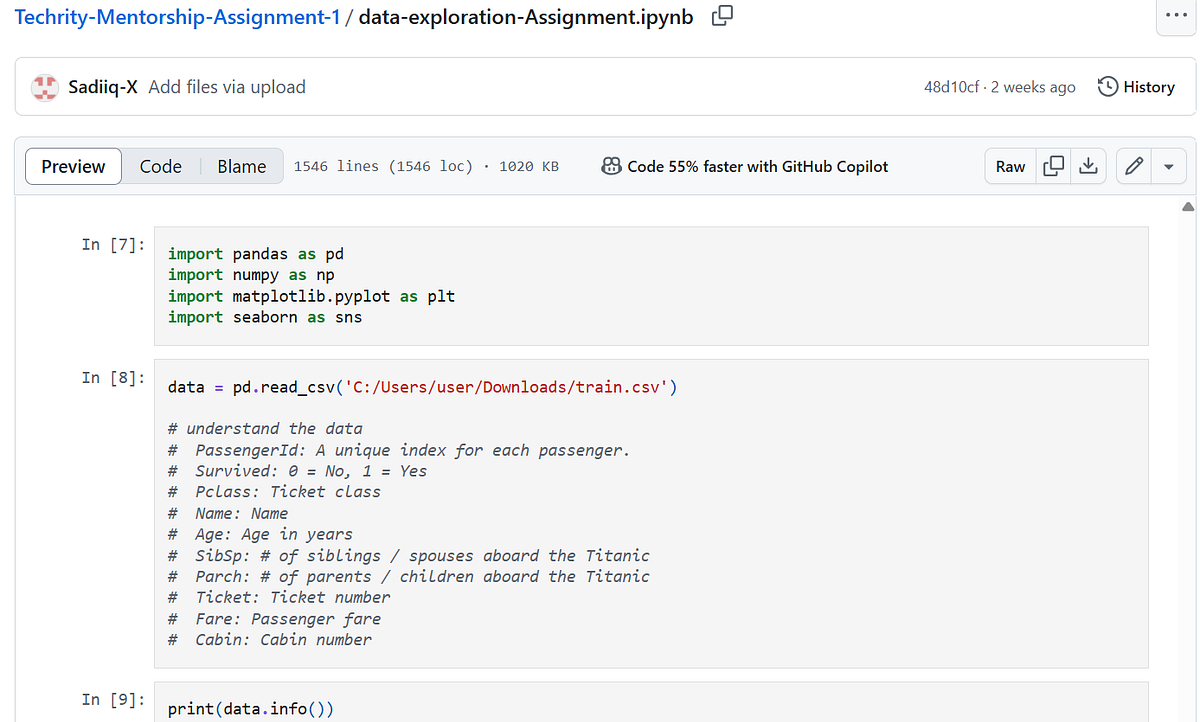The width and height of the screenshot is (1200, 722).
Task: View the 'Add files via upload' commit
Action: (226, 87)
